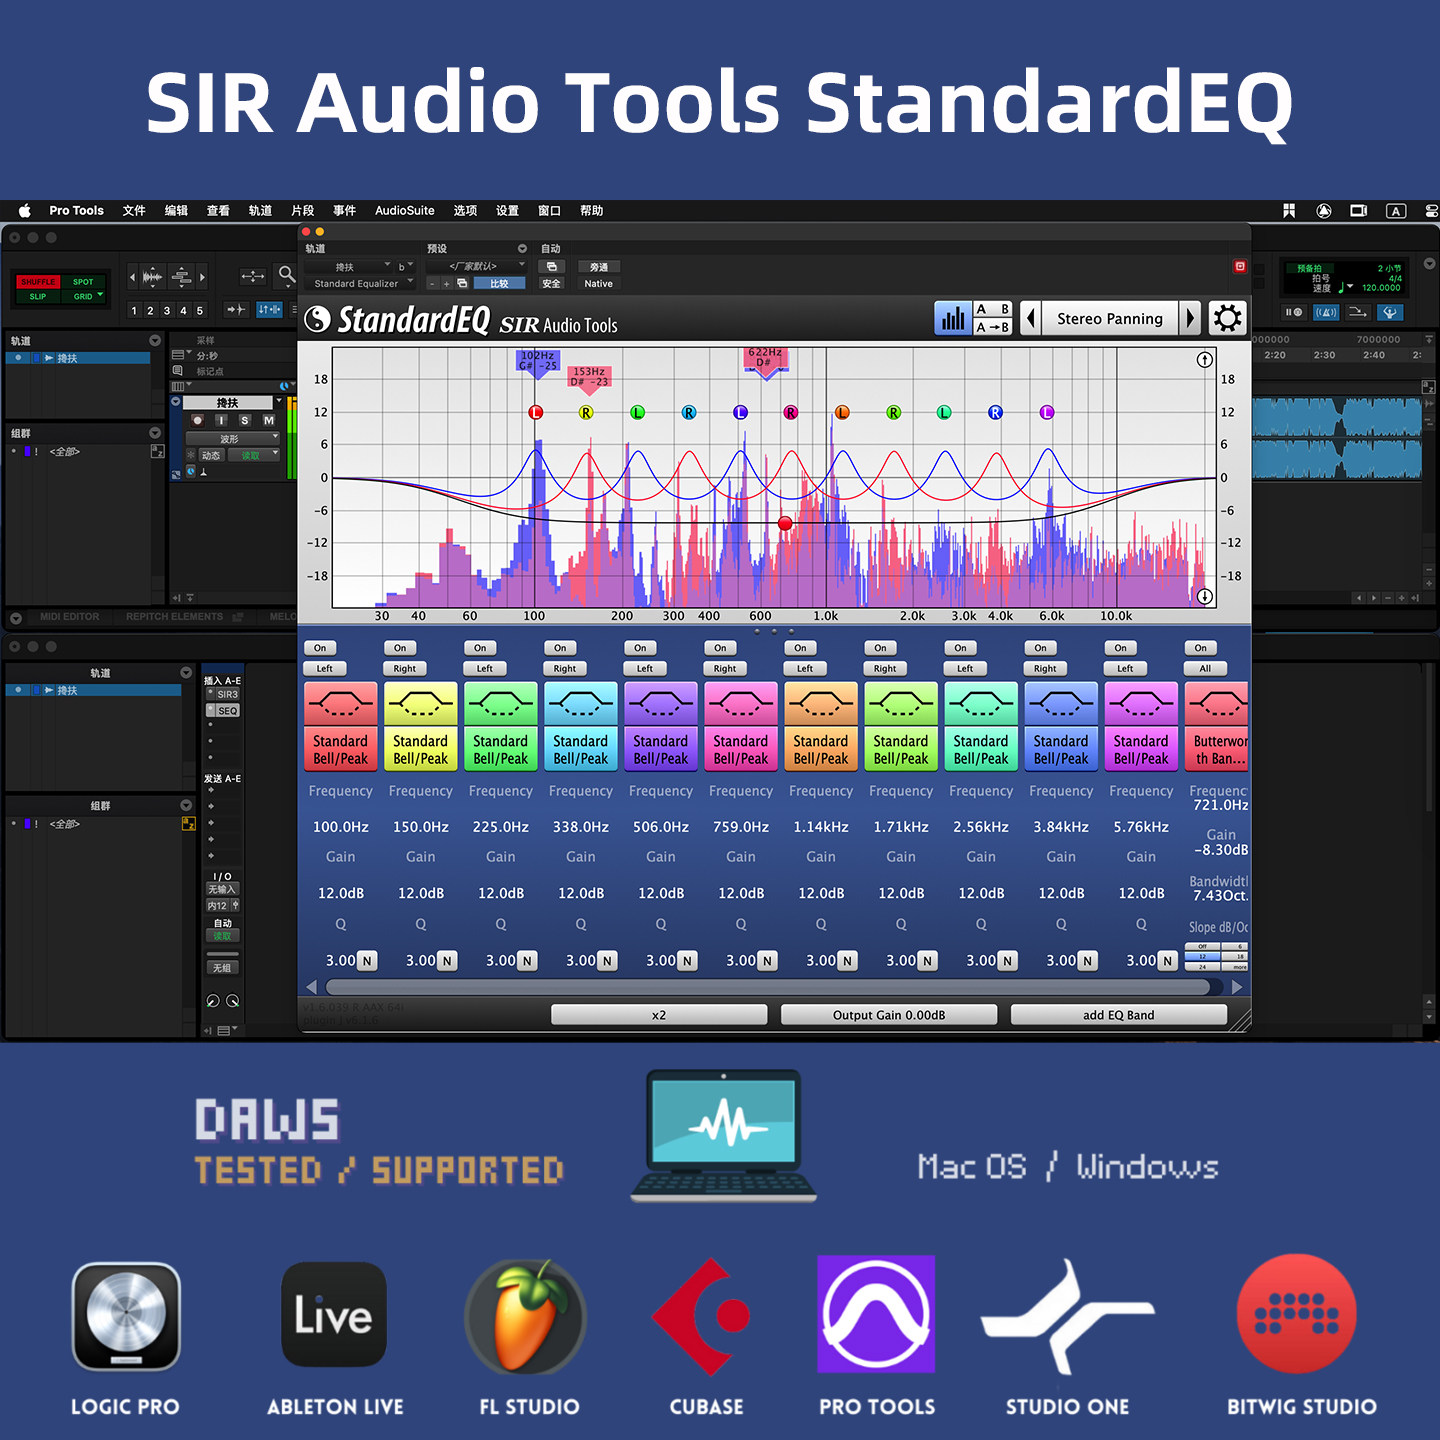The height and width of the screenshot is (1440, 1440).
Task: Click the orange L node on the EQ graph
Action: point(842,412)
